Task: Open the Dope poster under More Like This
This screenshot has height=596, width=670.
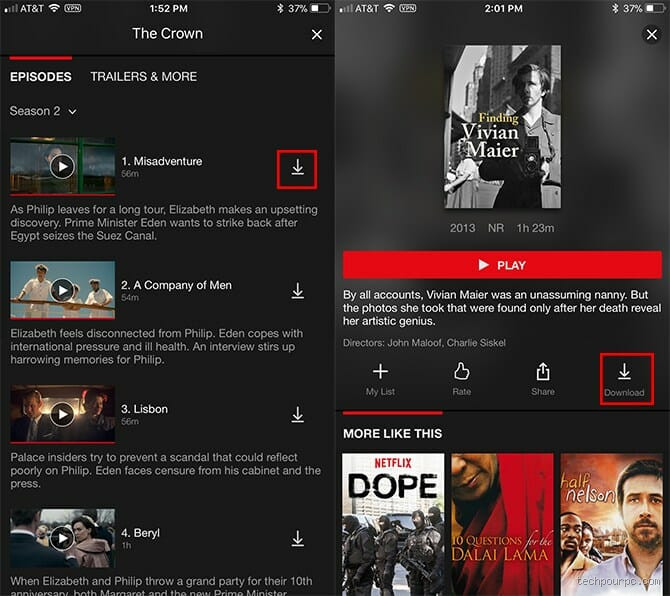Action: coord(393,525)
